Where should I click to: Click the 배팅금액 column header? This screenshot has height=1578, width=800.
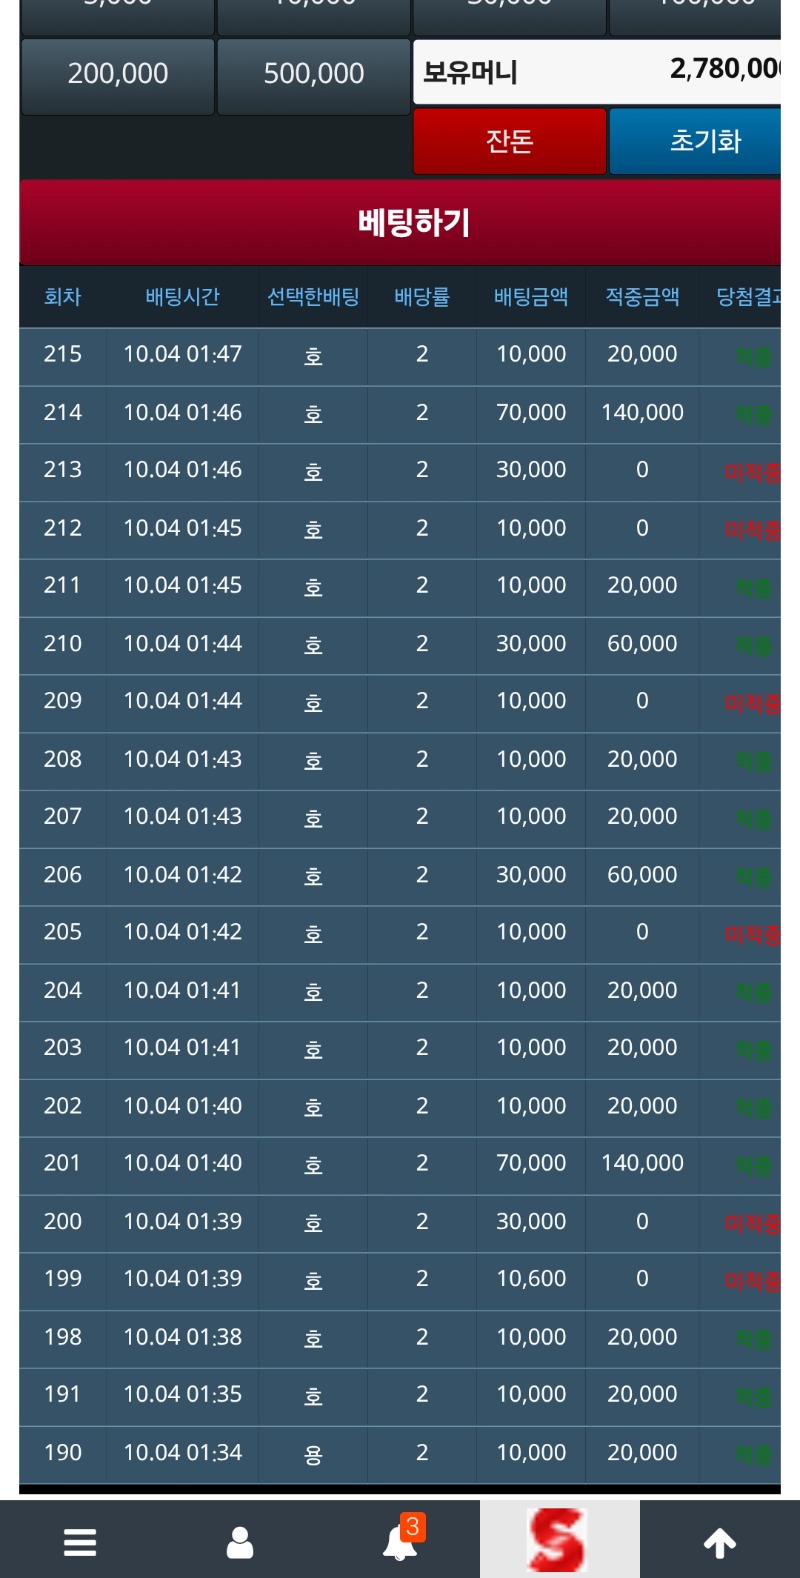coord(531,297)
